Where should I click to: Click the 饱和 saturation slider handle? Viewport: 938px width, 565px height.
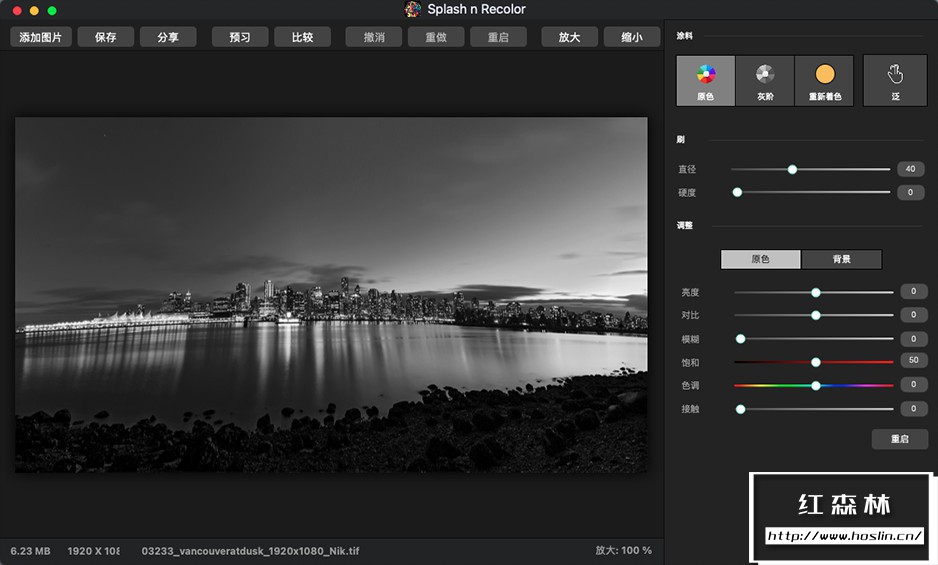pyautogui.click(x=816, y=362)
